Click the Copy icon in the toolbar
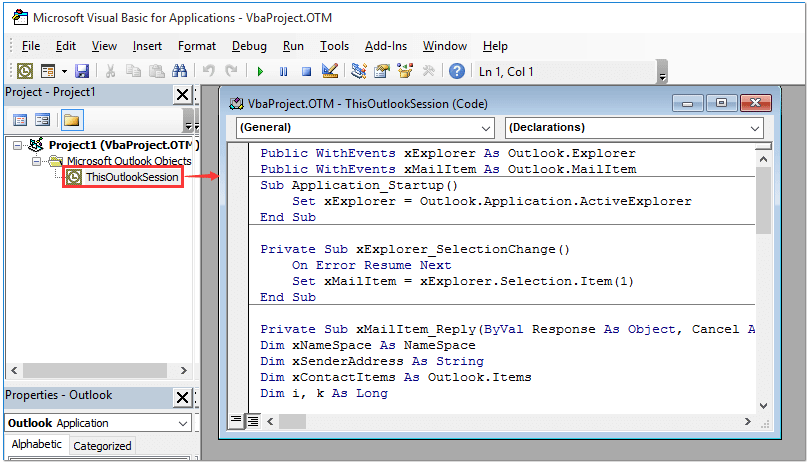809x466 pixels. [x=134, y=71]
